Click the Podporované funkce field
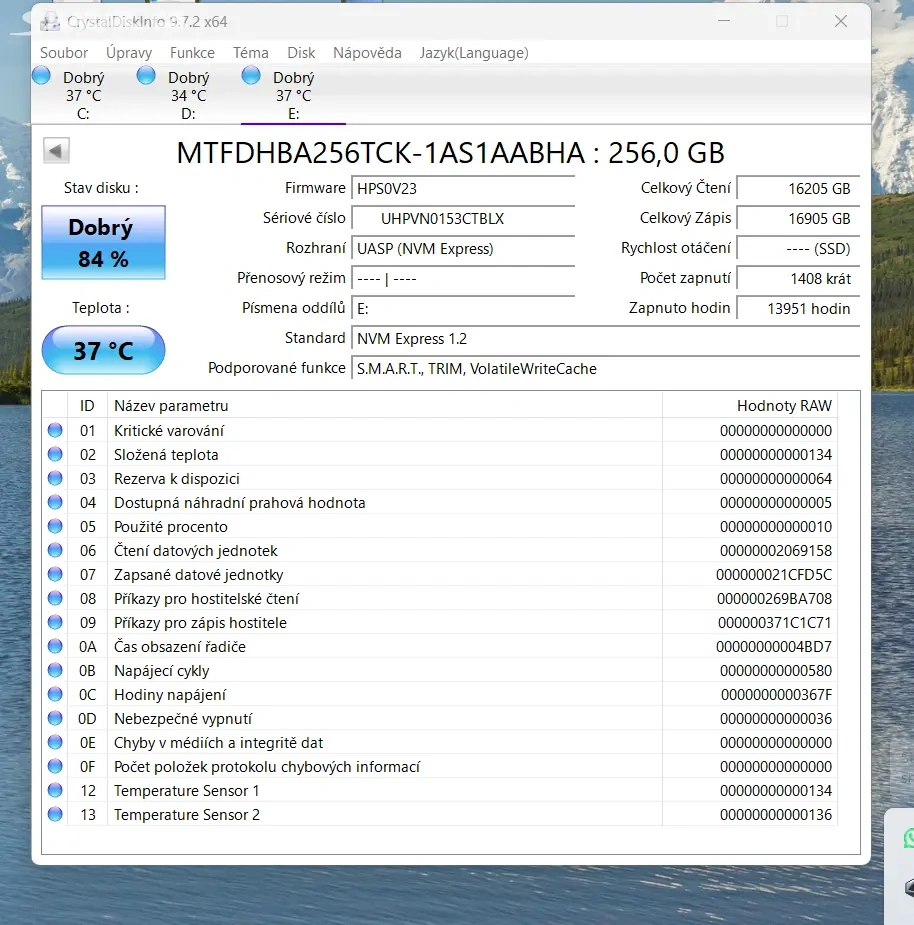 tap(605, 369)
